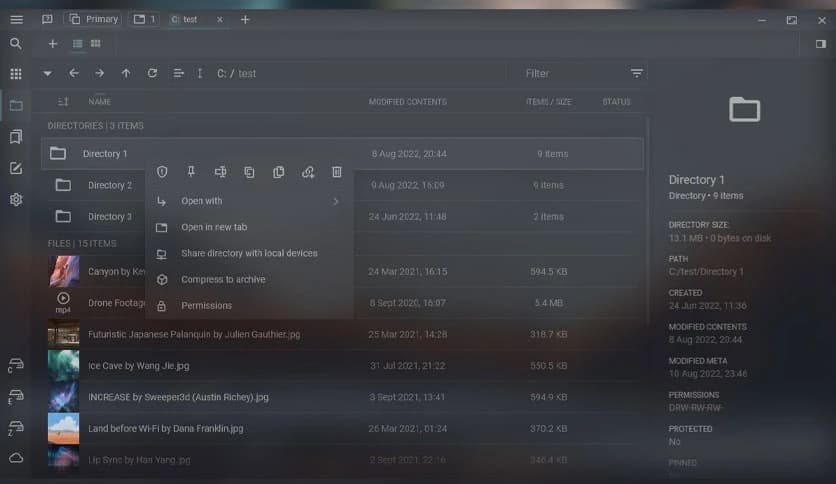This screenshot has width=836, height=484.
Task: Close the C: test tab
Action: (x=220, y=20)
